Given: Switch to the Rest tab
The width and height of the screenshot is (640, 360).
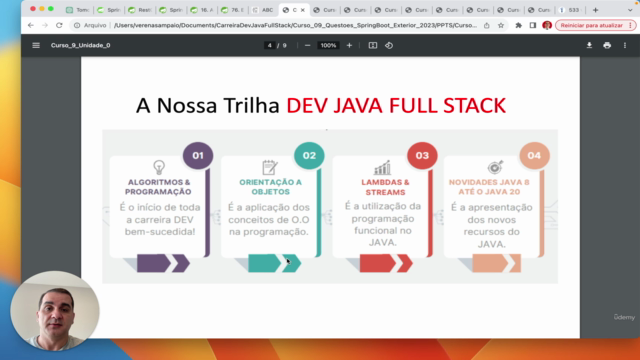Looking at the screenshot, I should [x=140, y=10].
